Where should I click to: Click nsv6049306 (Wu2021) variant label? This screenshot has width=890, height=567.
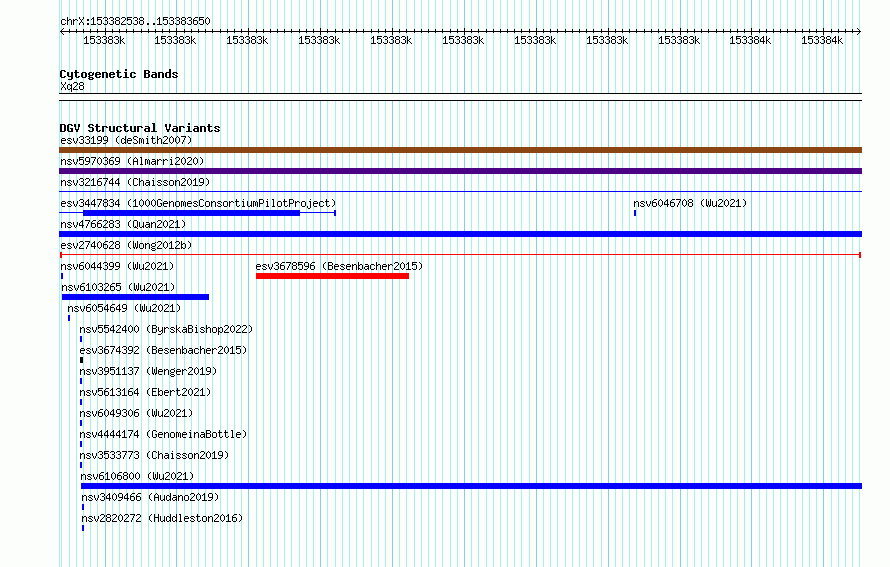click(x=136, y=413)
